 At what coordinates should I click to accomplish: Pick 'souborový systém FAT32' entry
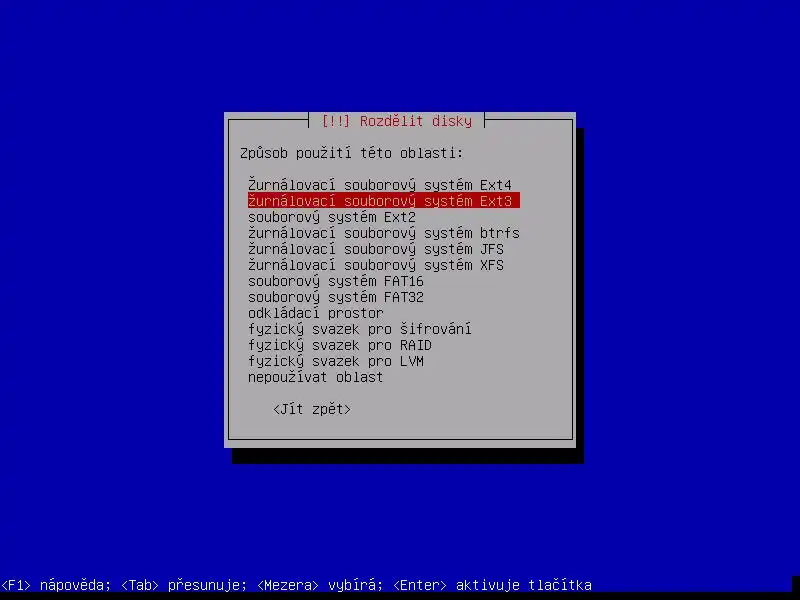(336, 297)
